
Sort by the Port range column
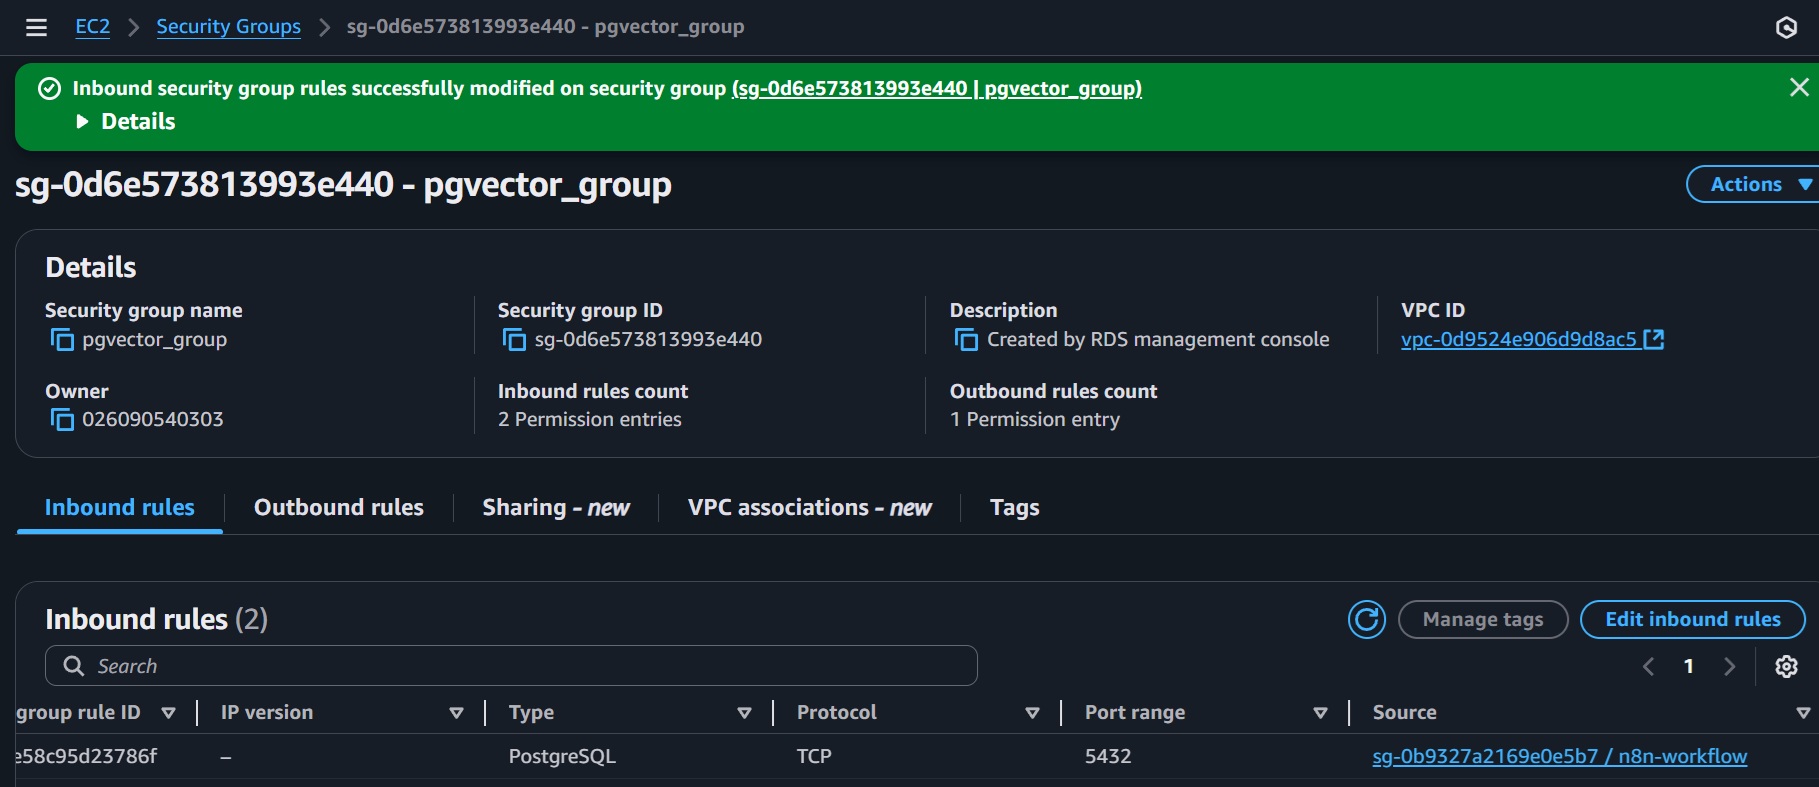click(1320, 713)
